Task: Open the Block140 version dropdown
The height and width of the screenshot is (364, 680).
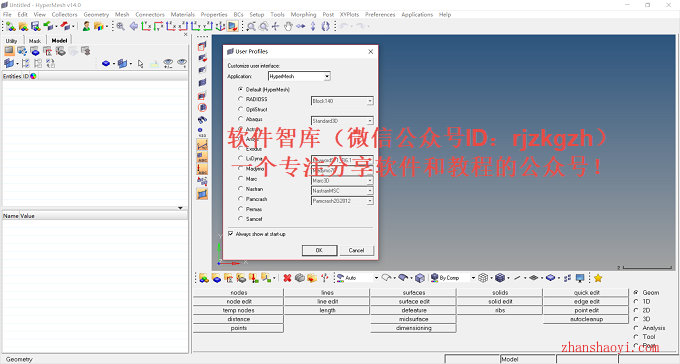Action: point(342,101)
